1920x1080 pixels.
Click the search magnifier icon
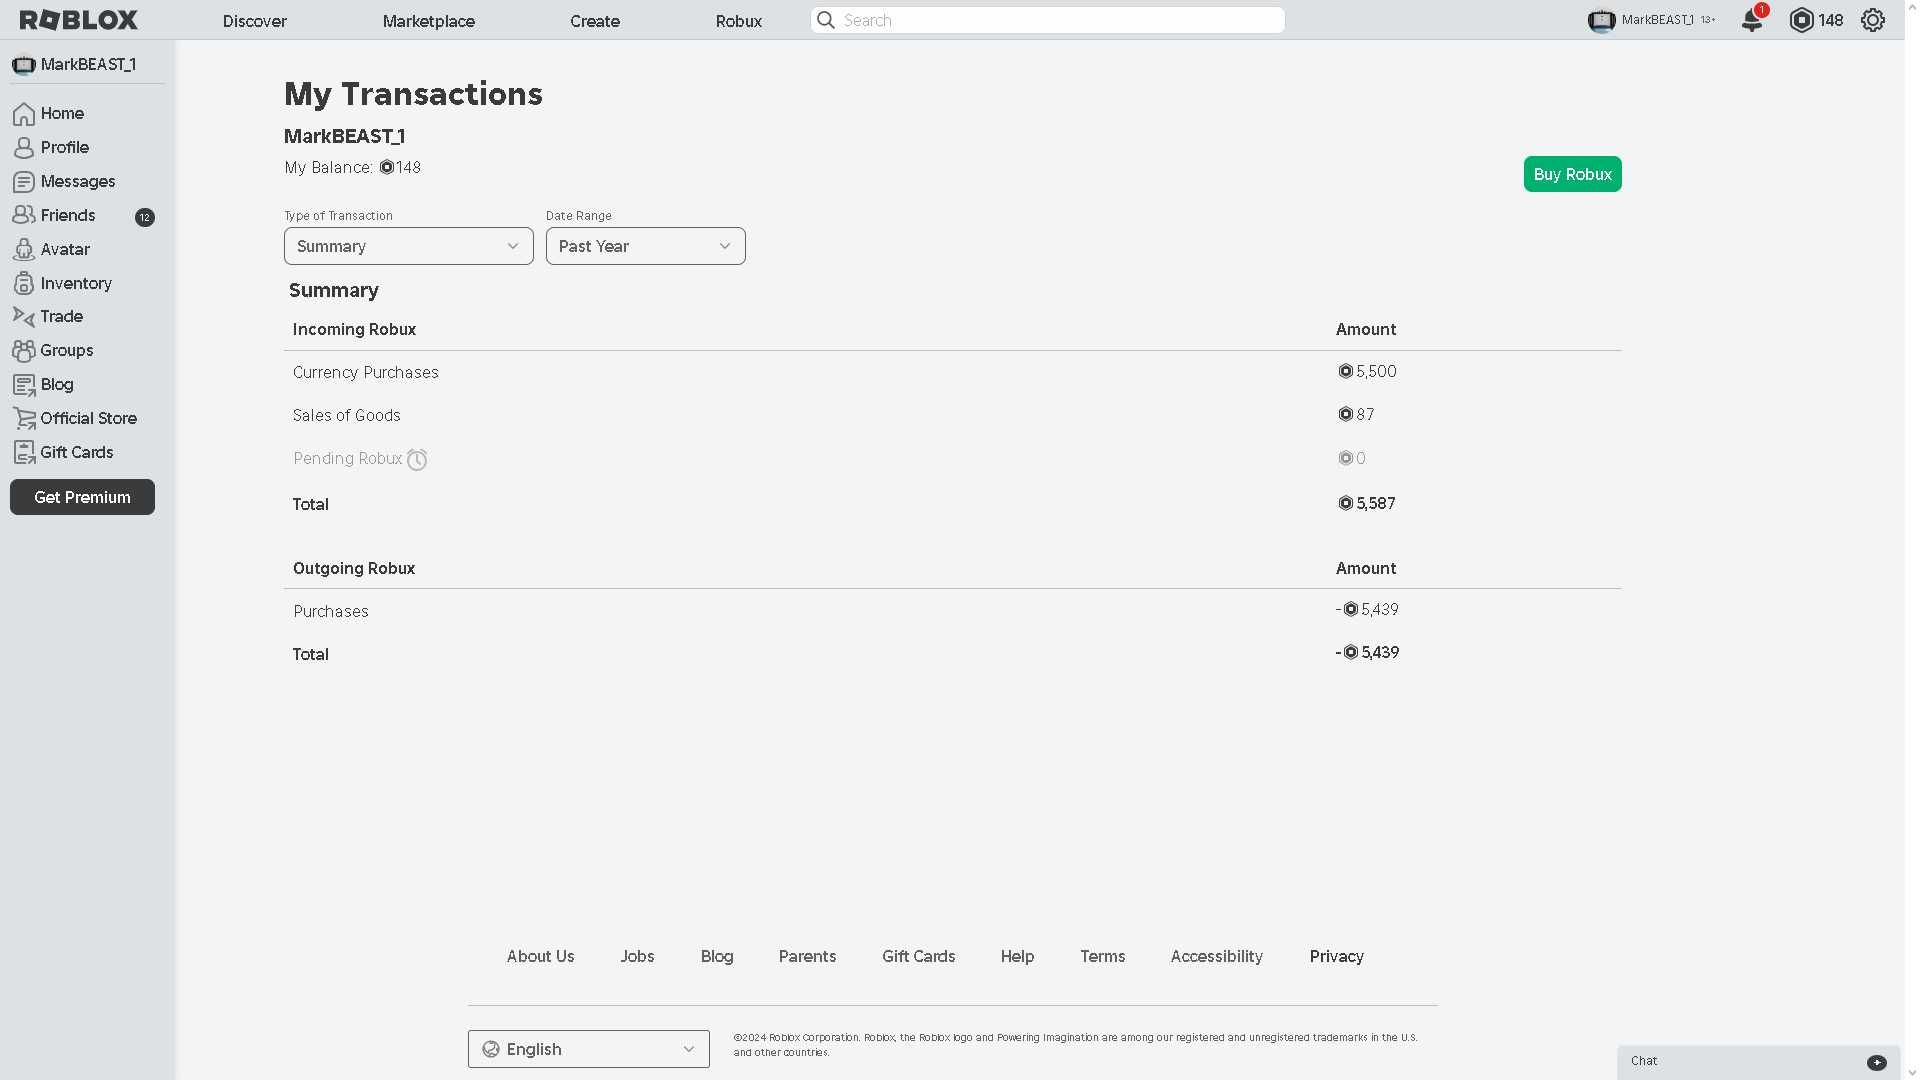826,20
